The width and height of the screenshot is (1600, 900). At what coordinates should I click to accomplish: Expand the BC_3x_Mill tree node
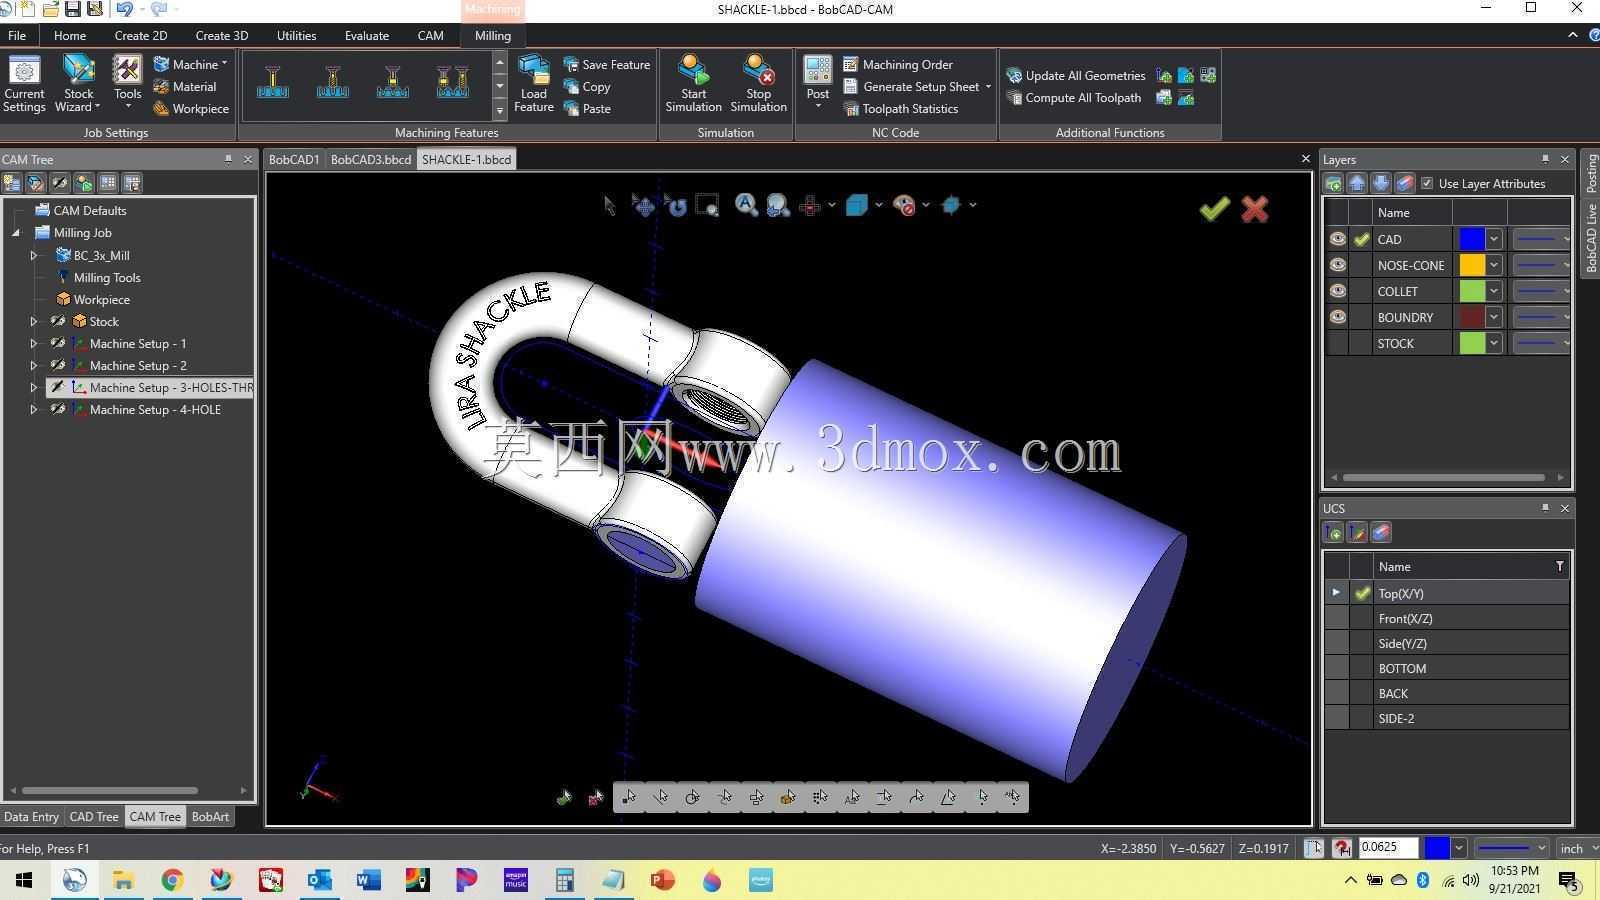34,256
